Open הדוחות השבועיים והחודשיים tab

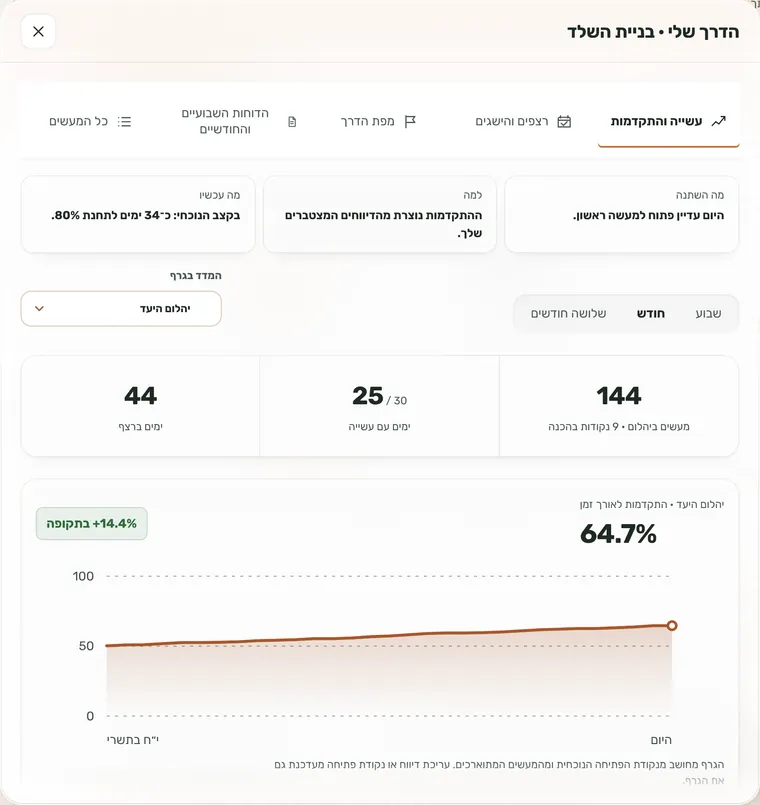pos(239,121)
